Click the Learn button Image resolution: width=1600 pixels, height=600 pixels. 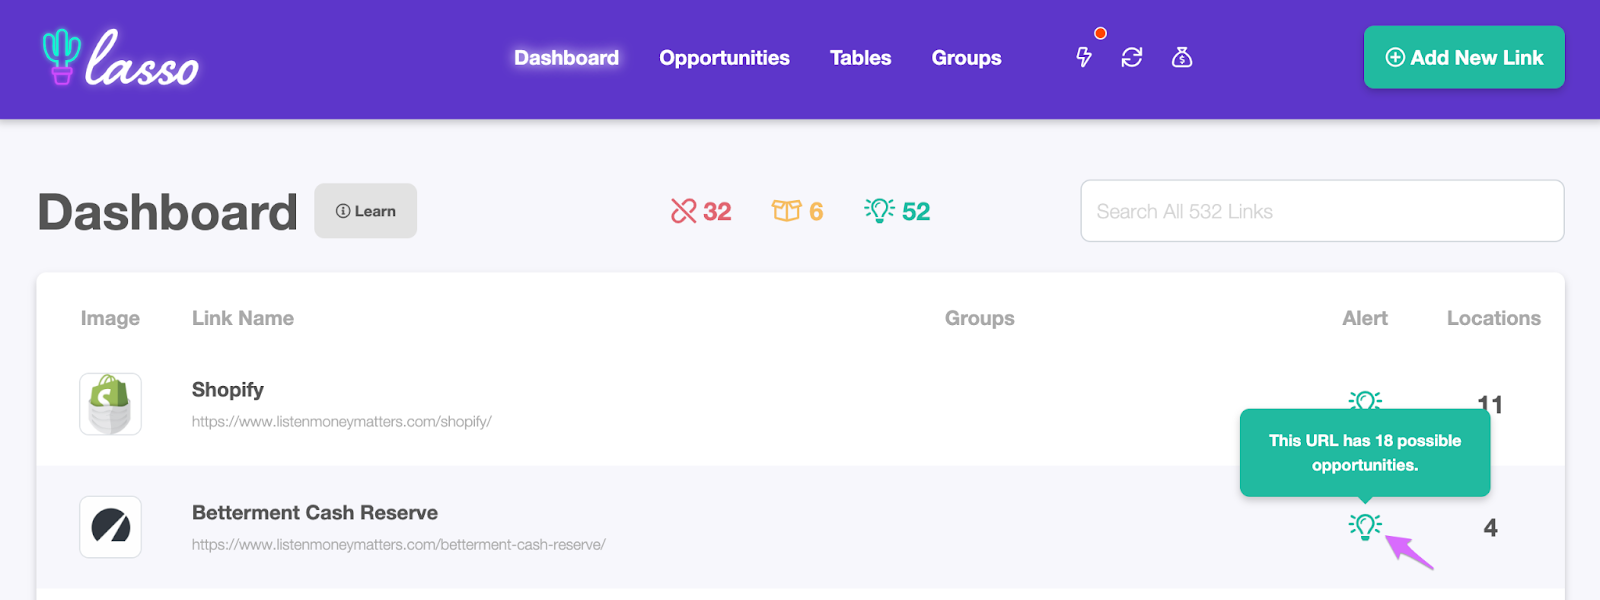365,211
